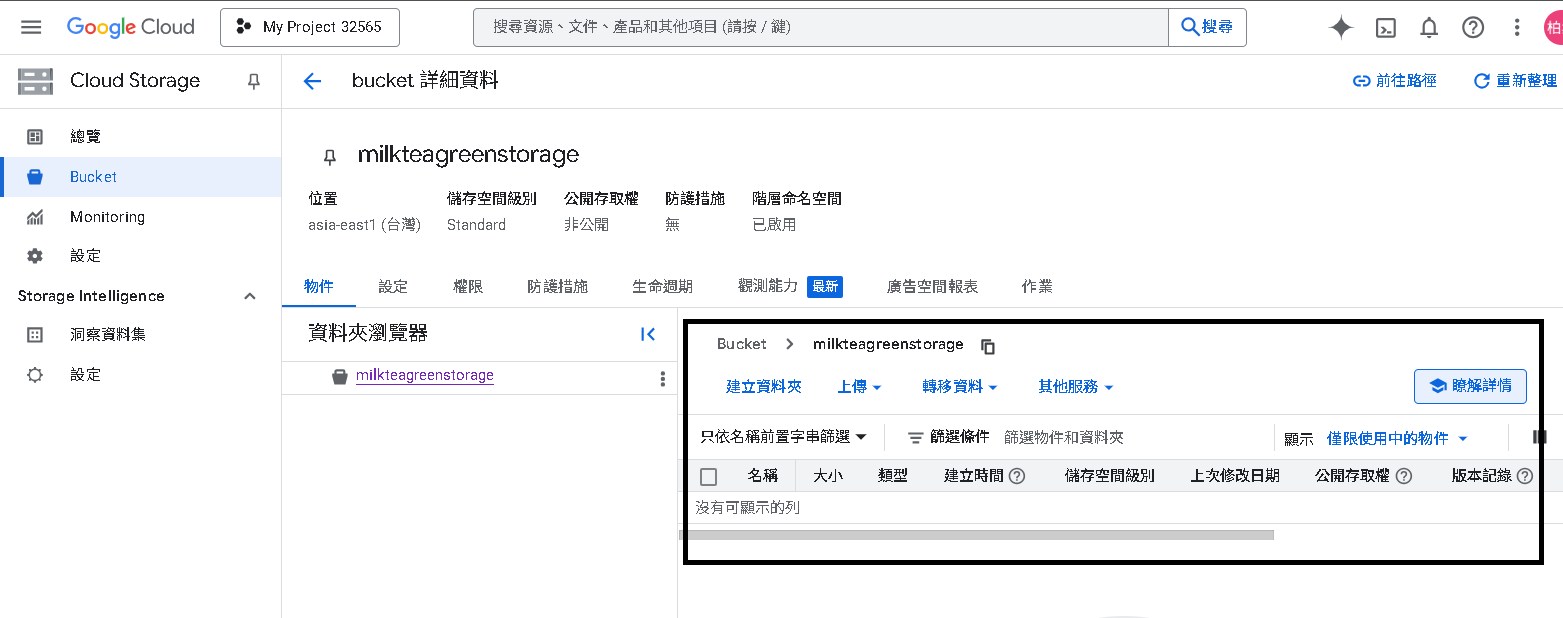1563x618 pixels.
Task: Tick the select-all objects checkbox
Action: pos(708,477)
